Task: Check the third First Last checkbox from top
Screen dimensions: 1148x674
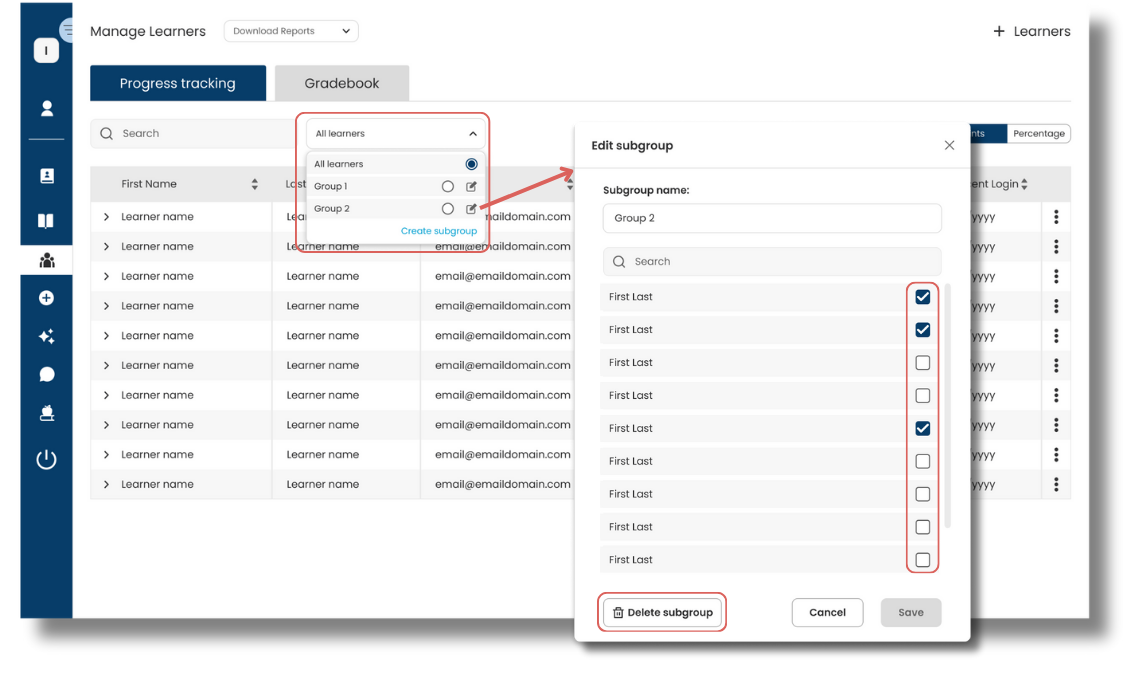Action: tap(922, 363)
